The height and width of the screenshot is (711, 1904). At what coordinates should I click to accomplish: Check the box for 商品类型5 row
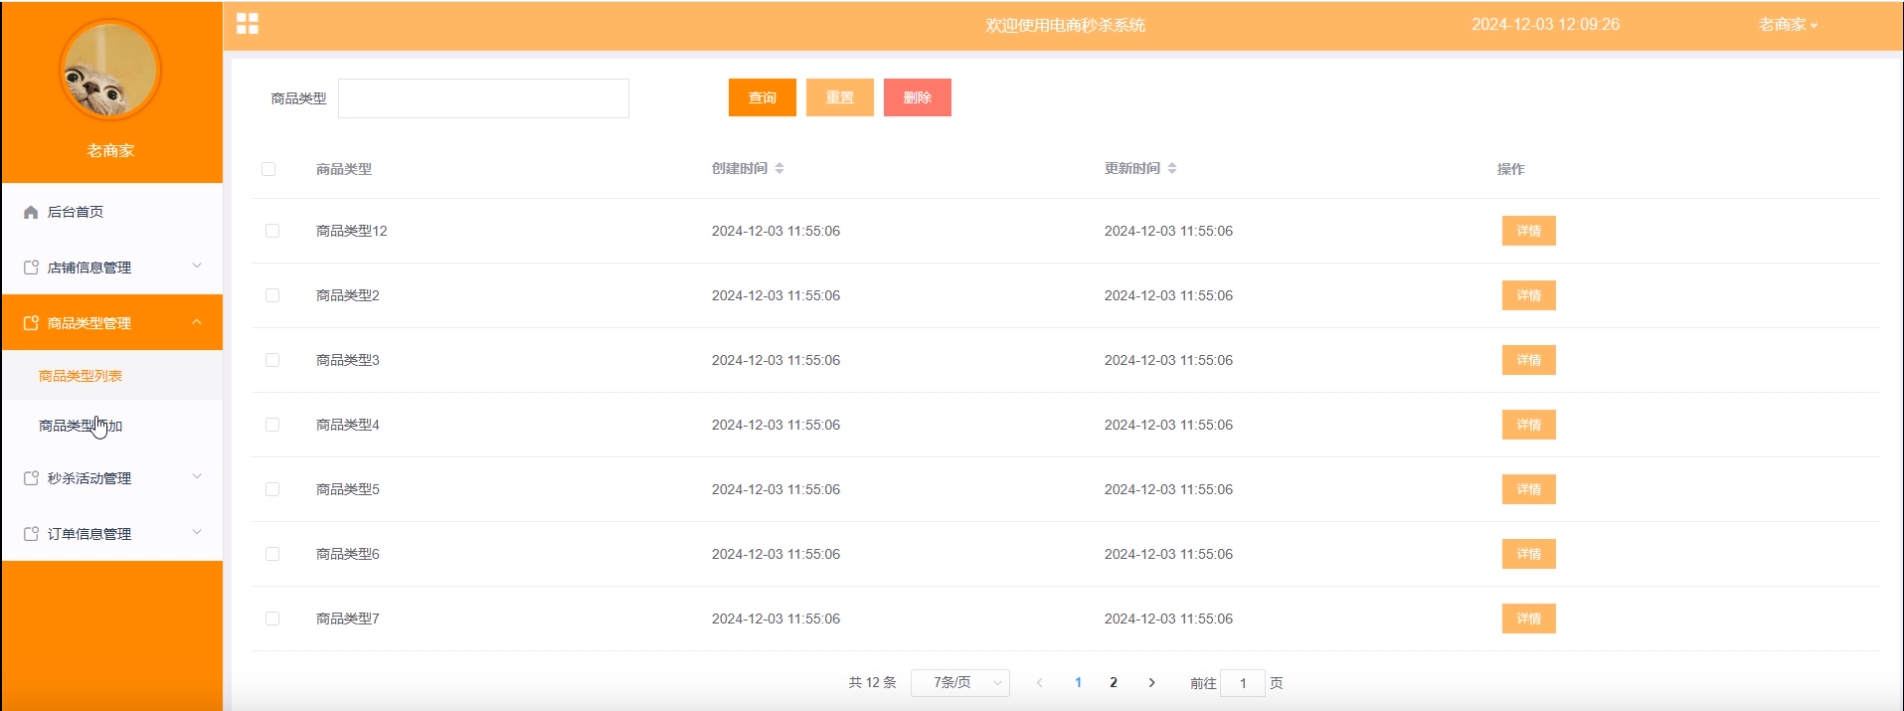click(x=272, y=489)
